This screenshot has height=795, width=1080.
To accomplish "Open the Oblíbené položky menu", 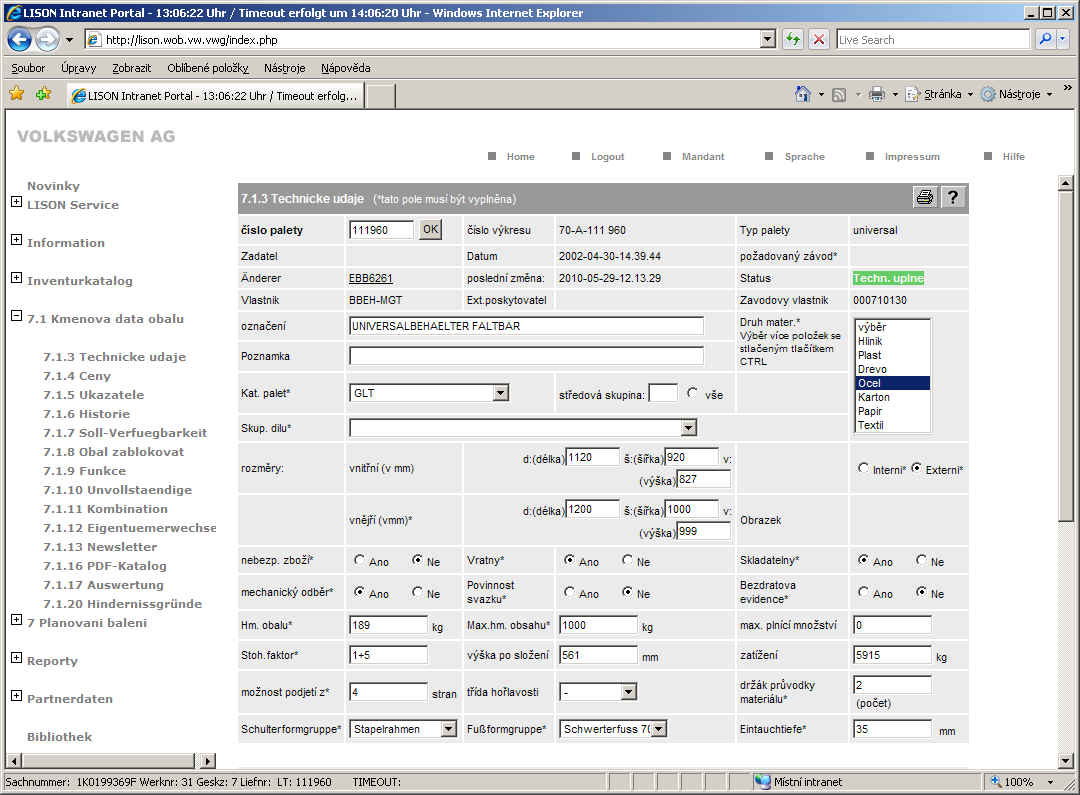I will [208, 68].
